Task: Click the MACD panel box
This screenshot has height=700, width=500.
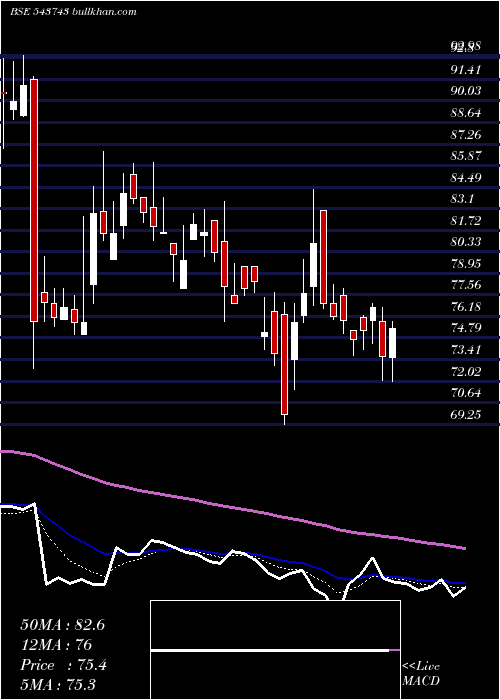Action: click(x=275, y=650)
